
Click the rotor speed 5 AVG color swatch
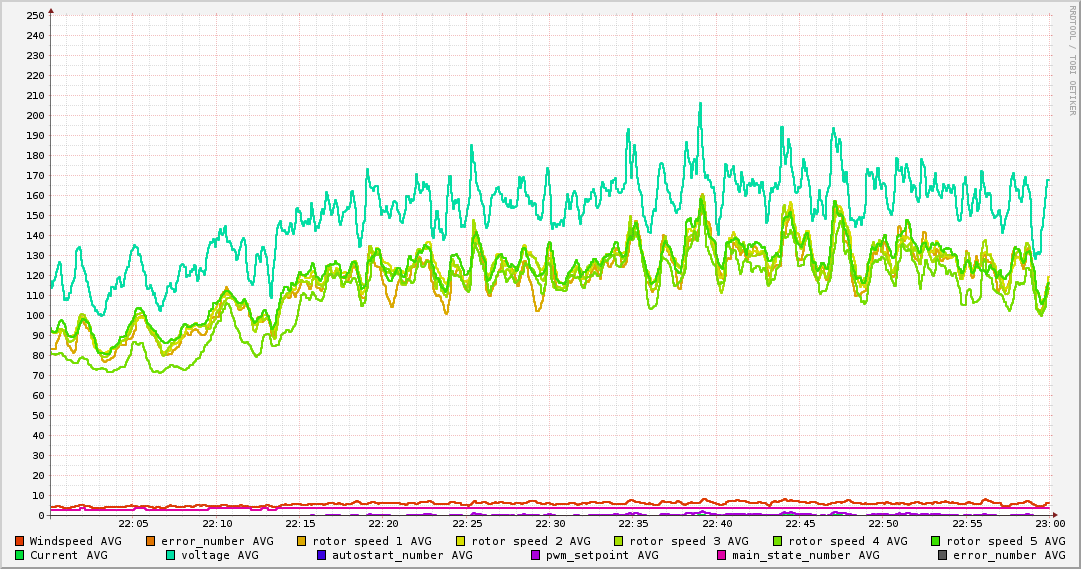tap(936, 541)
